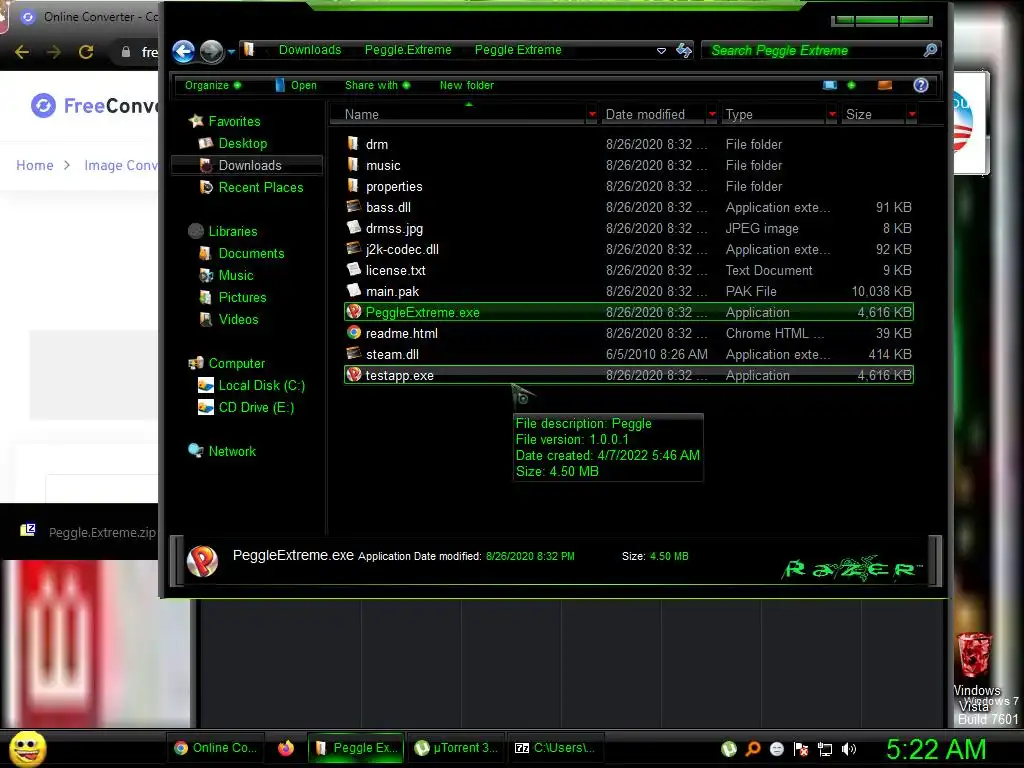Select Network in navigation pane
Viewport: 1024px width, 768px height.
click(232, 451)
